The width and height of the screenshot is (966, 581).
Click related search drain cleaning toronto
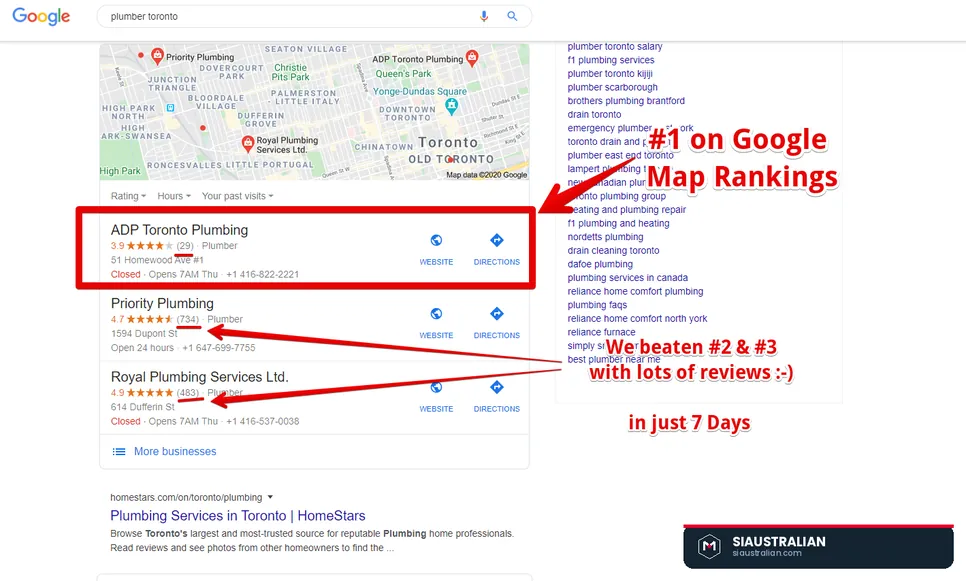613,250
